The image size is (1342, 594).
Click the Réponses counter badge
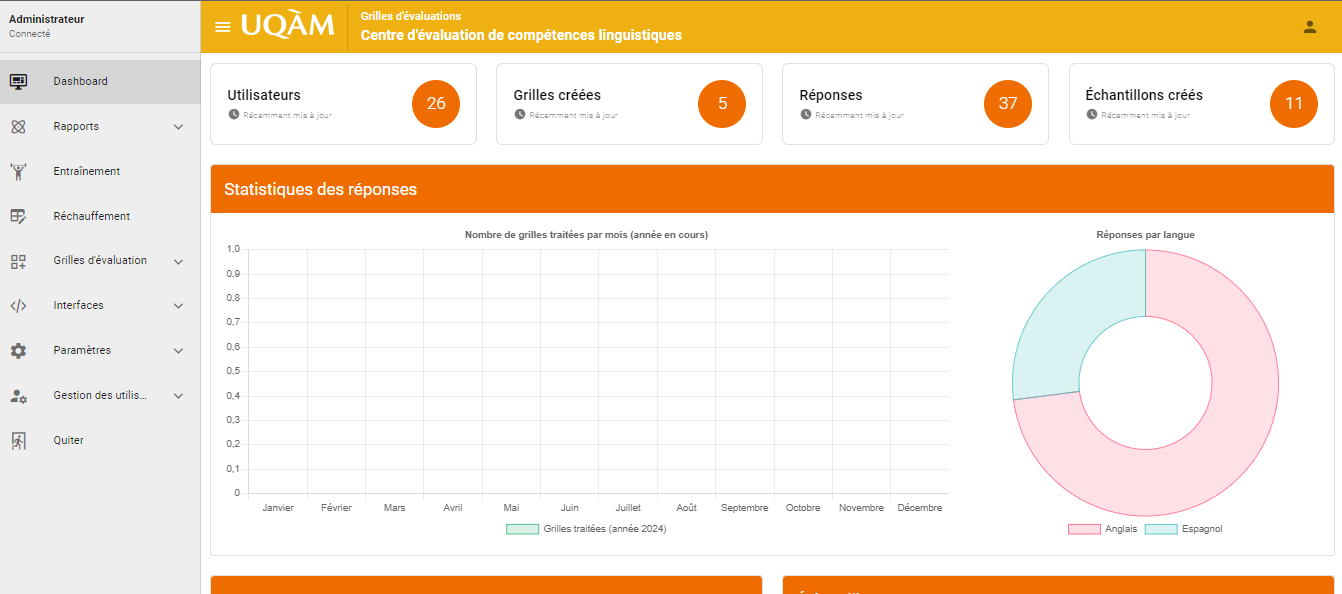[1007, 103]
